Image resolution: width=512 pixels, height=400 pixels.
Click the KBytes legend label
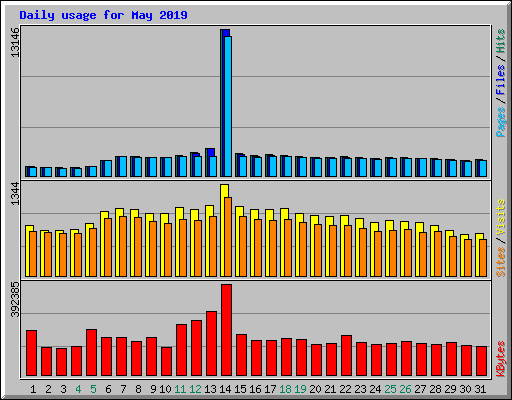point(501,359)
